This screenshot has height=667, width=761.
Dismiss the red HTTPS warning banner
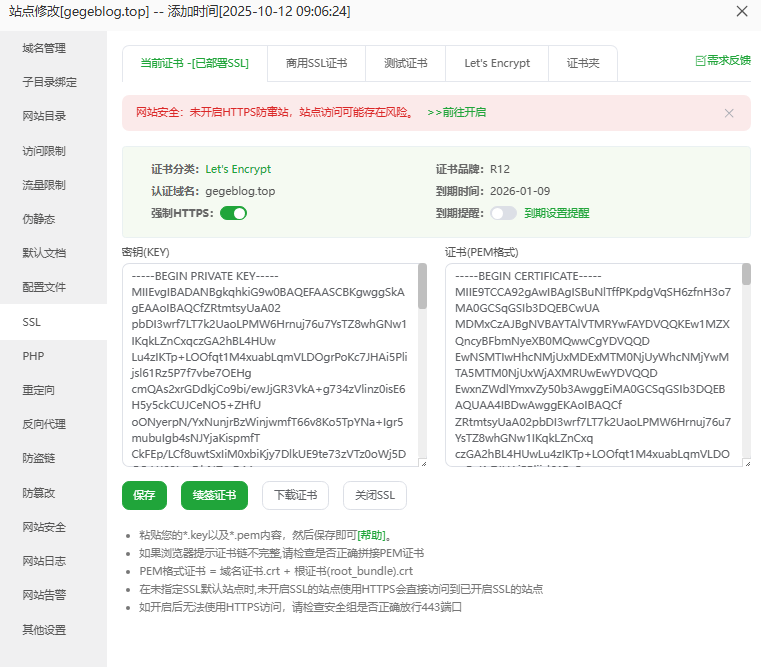tap(728, 113)
